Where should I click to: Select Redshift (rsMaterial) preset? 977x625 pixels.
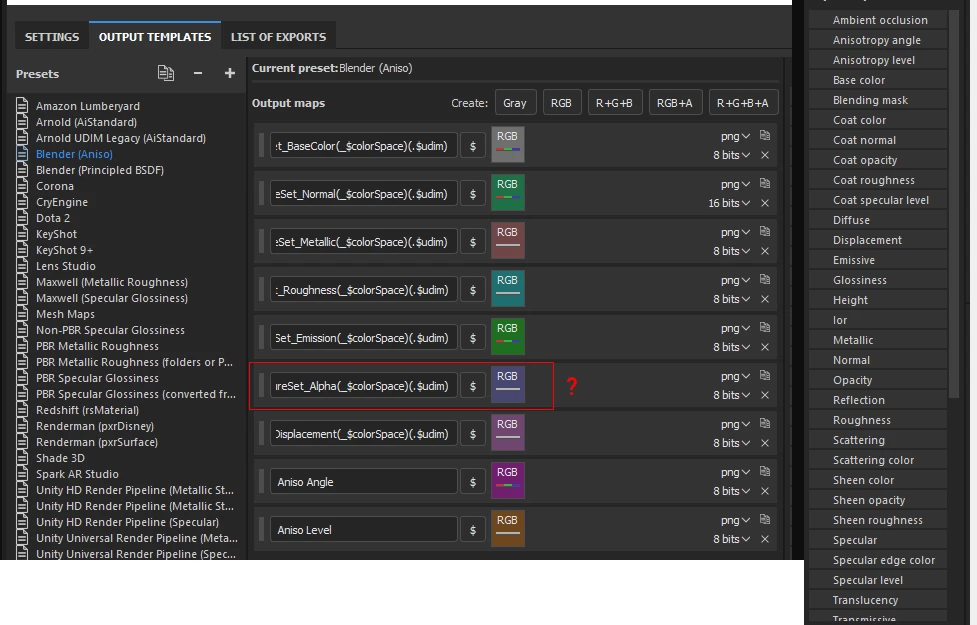pos(87,410)
